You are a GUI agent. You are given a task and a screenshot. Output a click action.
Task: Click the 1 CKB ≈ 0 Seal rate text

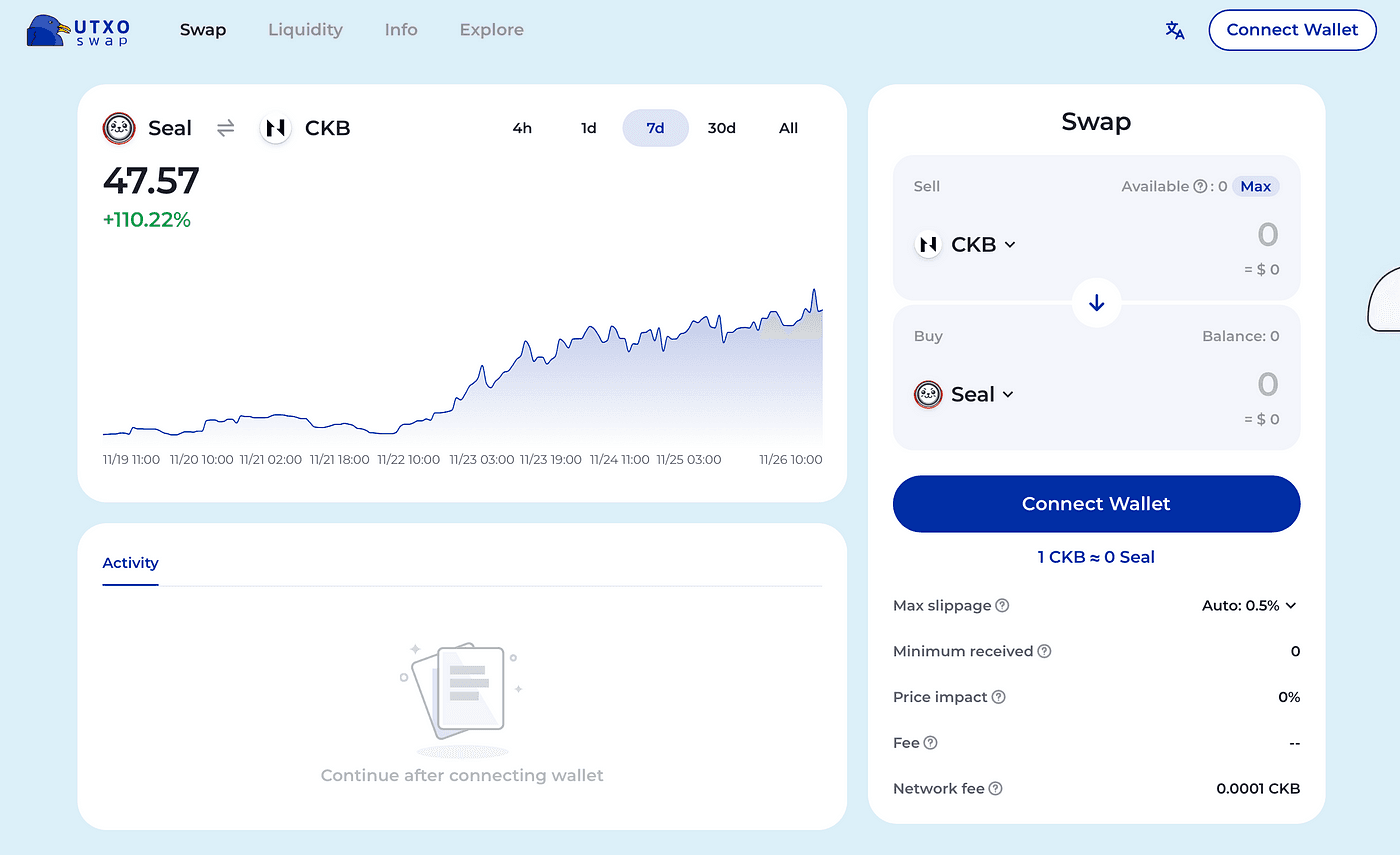(1096, 557)
